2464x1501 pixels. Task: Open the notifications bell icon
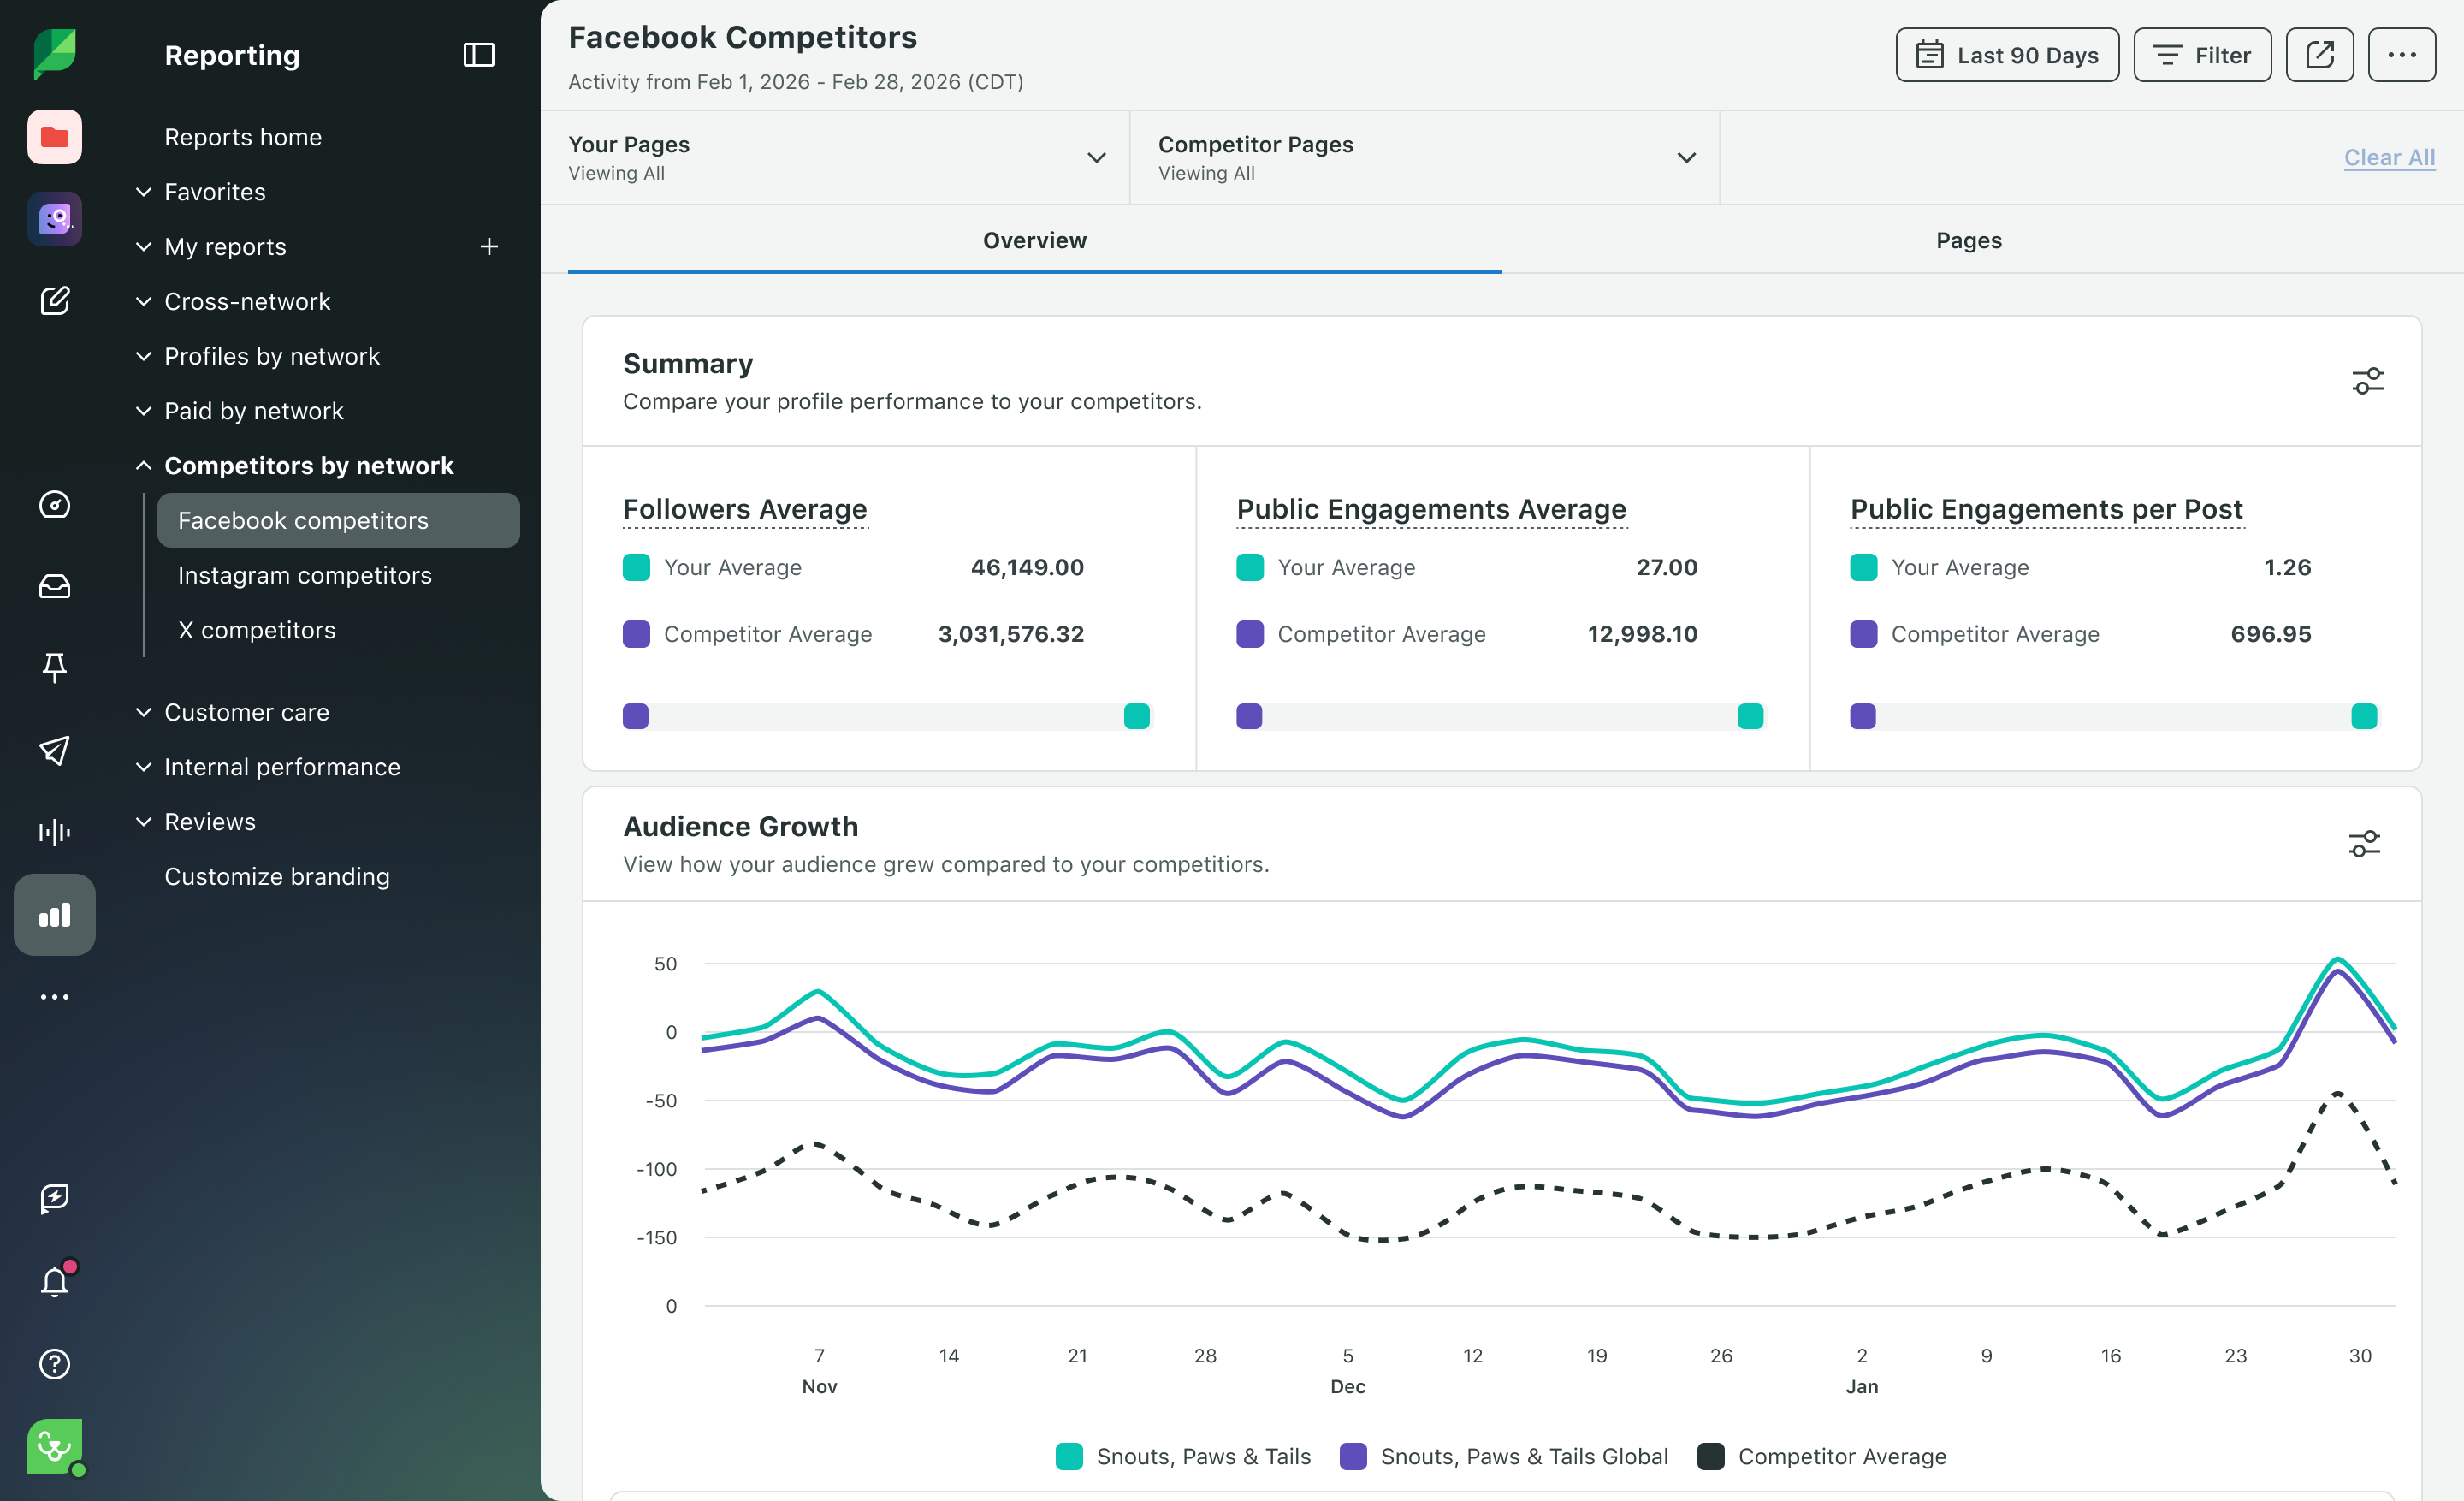54,1281
